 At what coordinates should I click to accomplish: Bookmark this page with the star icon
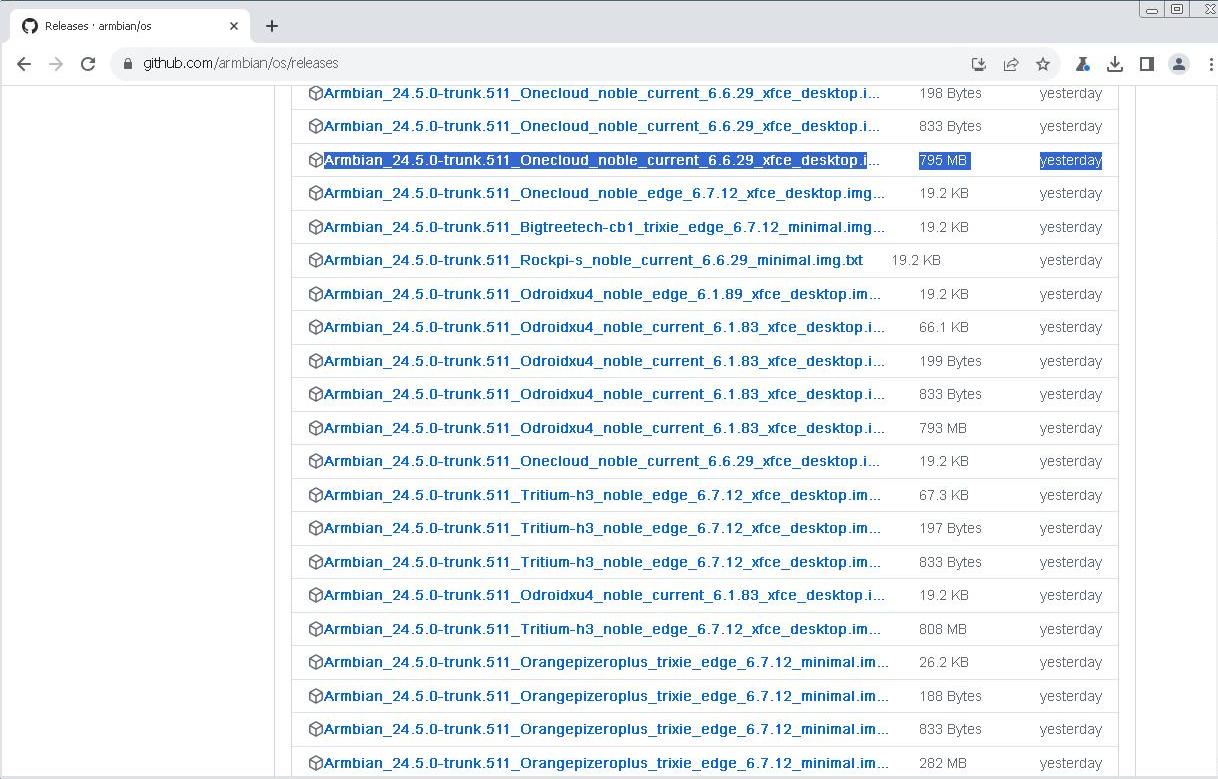(x=1043, y=64)
